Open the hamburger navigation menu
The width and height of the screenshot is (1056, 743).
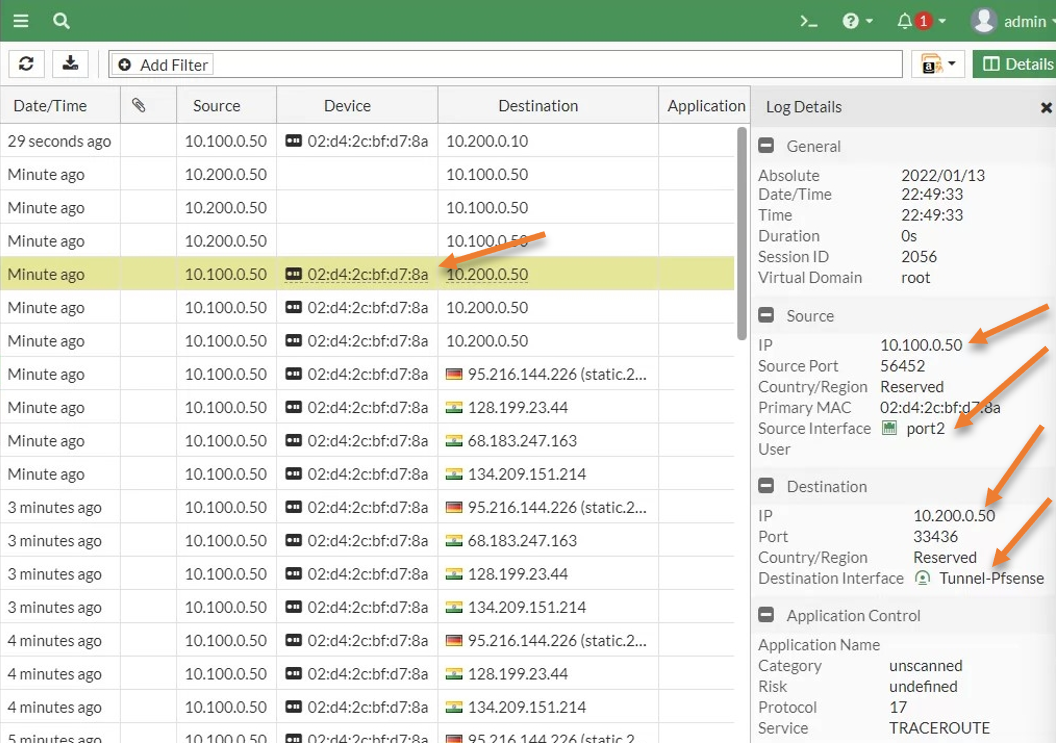pos(21,20)
